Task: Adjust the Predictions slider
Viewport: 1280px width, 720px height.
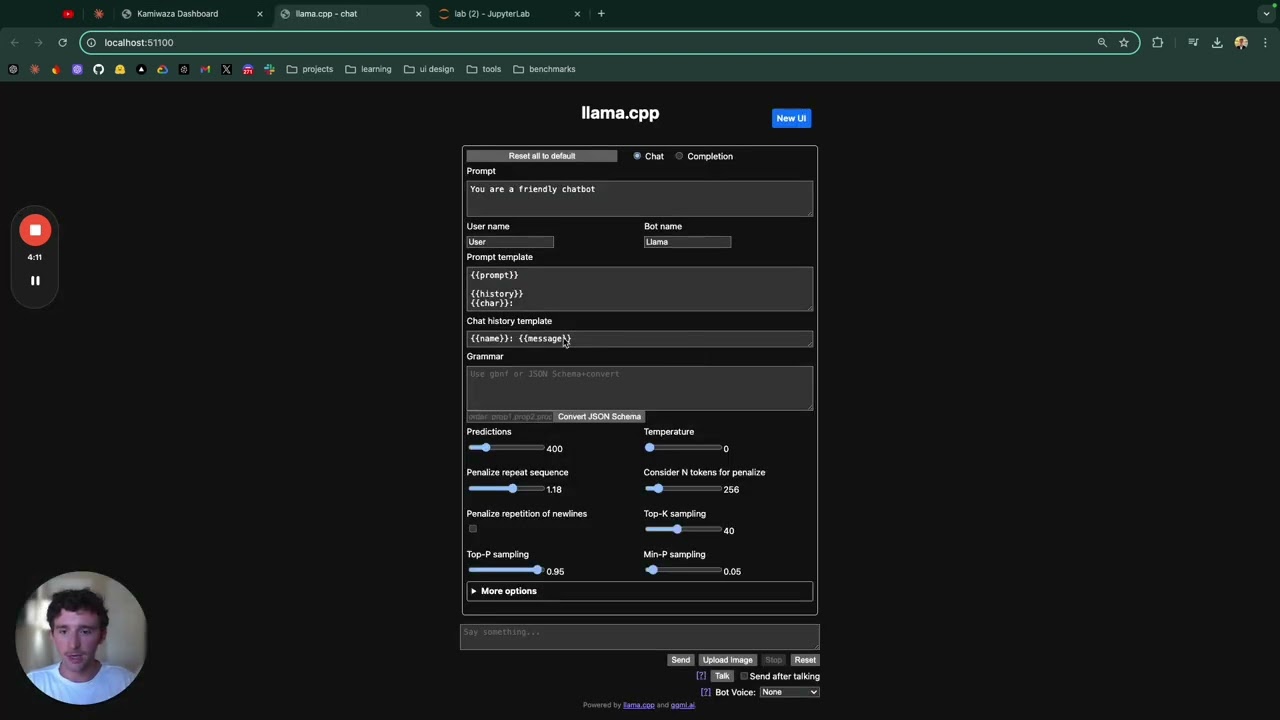Action: coord(506,448)
